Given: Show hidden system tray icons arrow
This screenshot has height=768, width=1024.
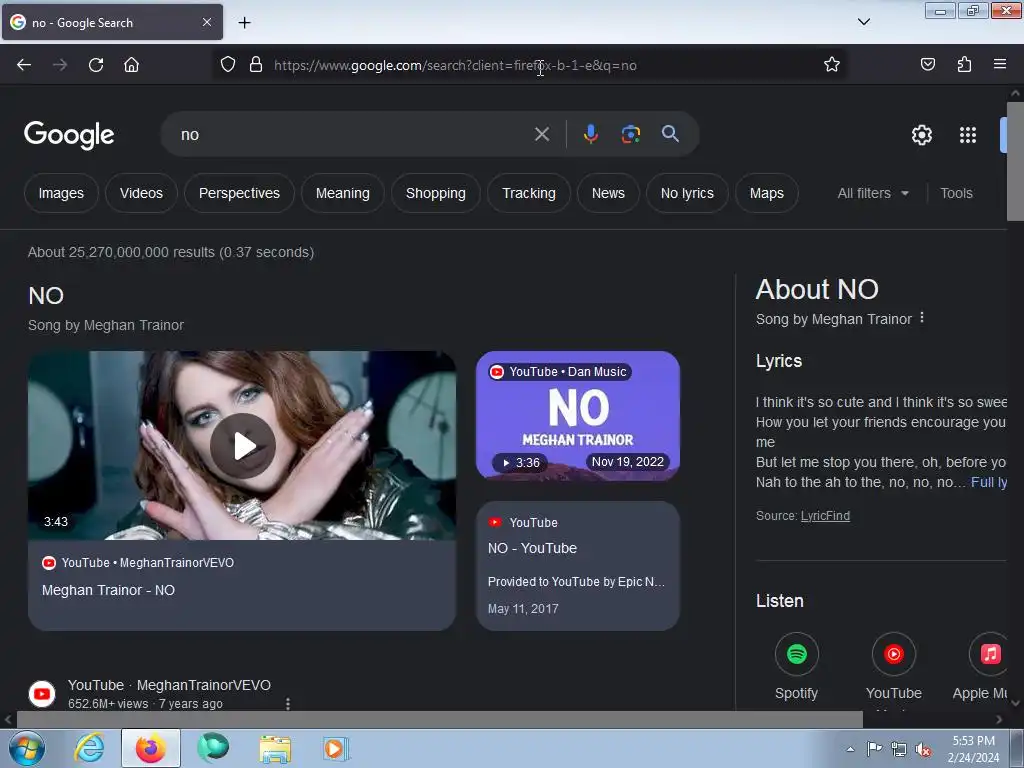Looking at the screenshot, I should [850, 749].
